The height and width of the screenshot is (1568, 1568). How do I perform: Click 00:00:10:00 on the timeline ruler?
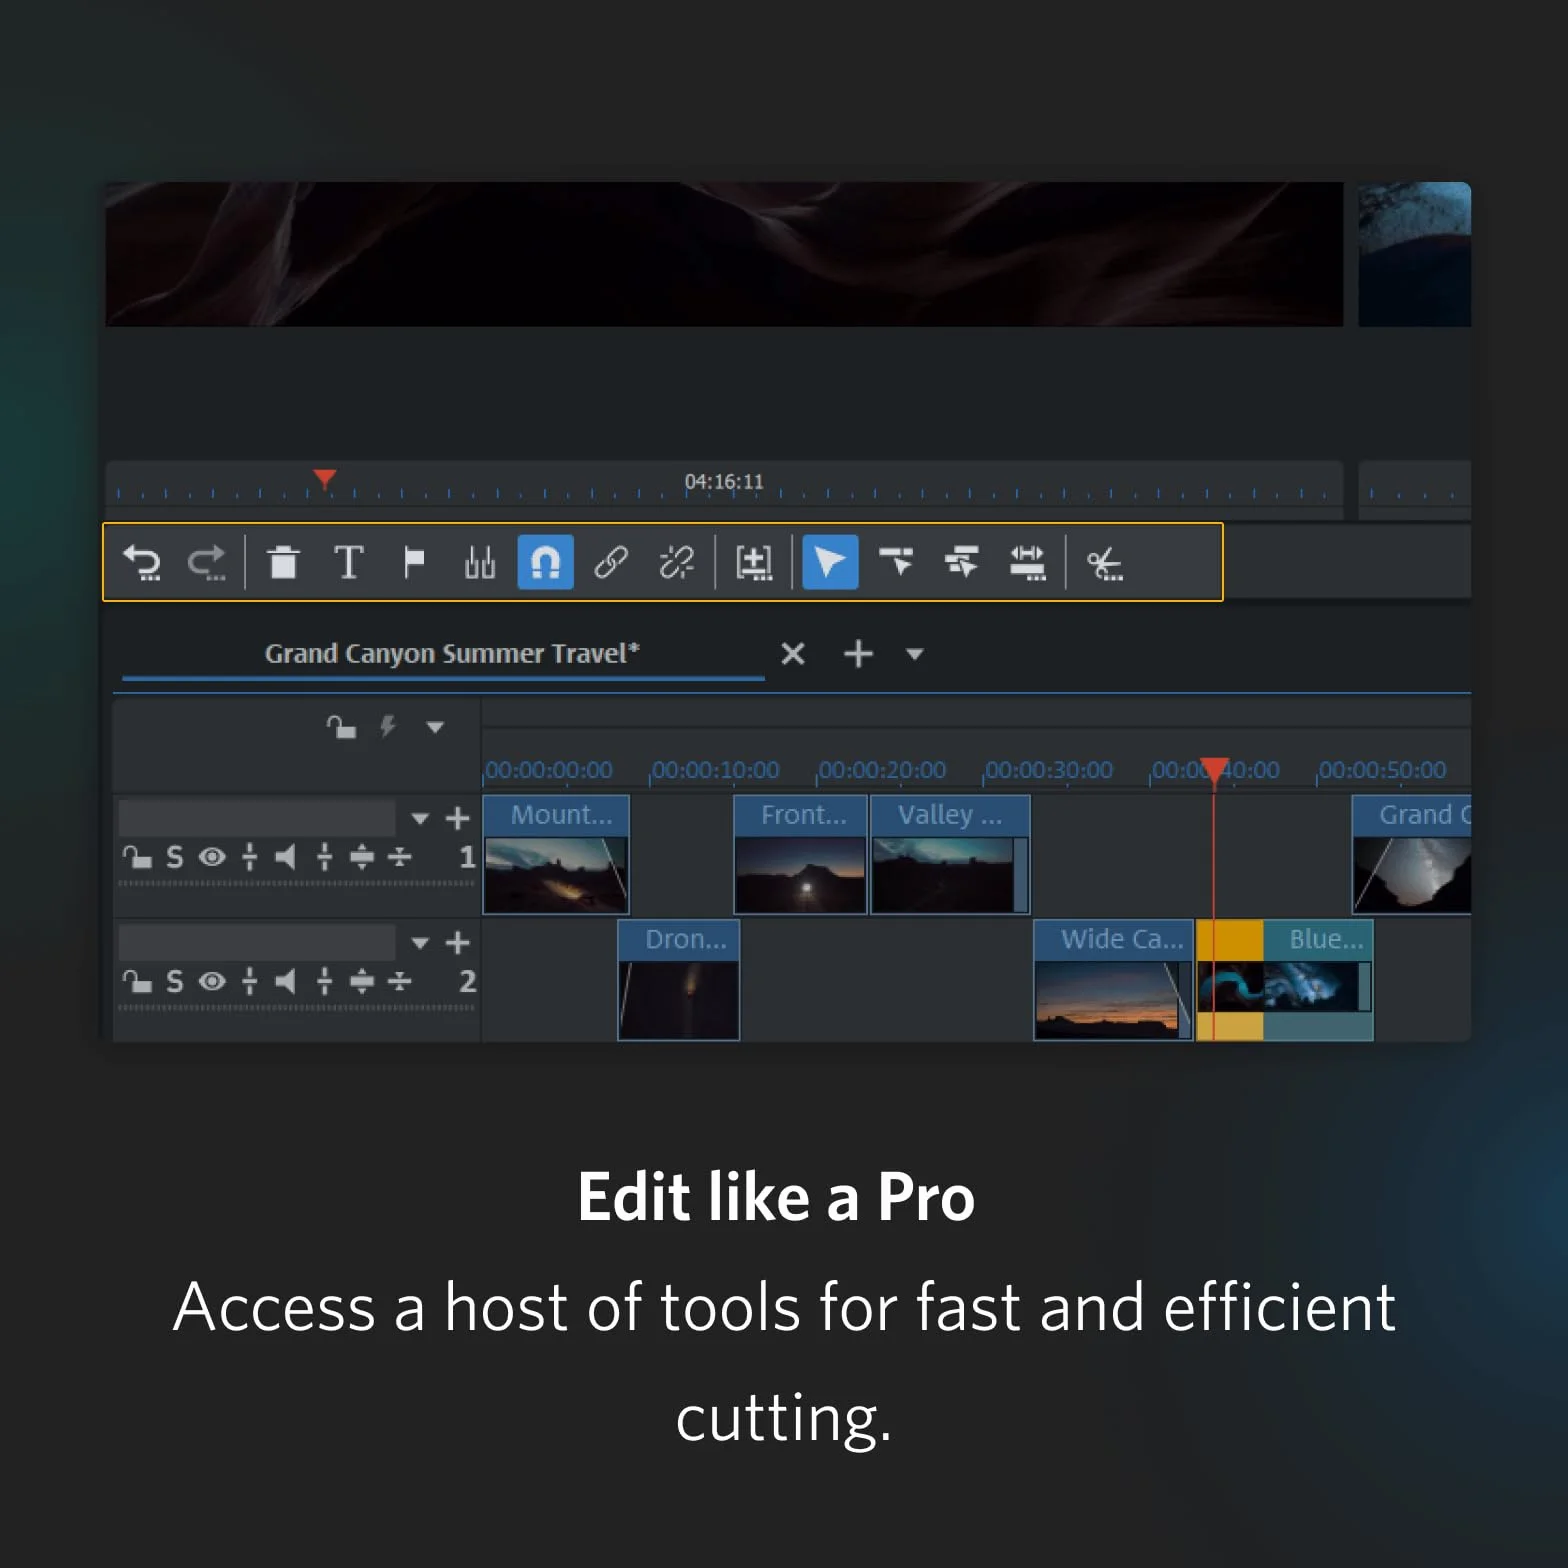(715, 770)
